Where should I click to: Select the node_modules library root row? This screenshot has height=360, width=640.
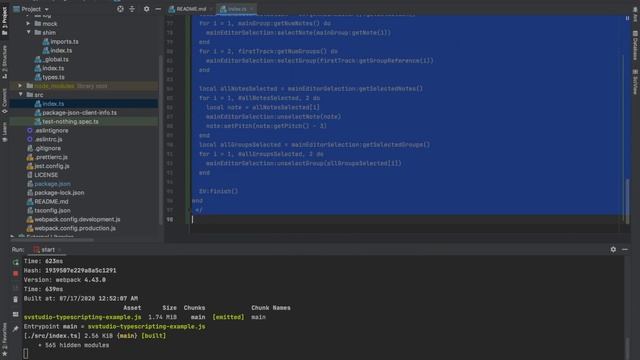tap(84, 86)
